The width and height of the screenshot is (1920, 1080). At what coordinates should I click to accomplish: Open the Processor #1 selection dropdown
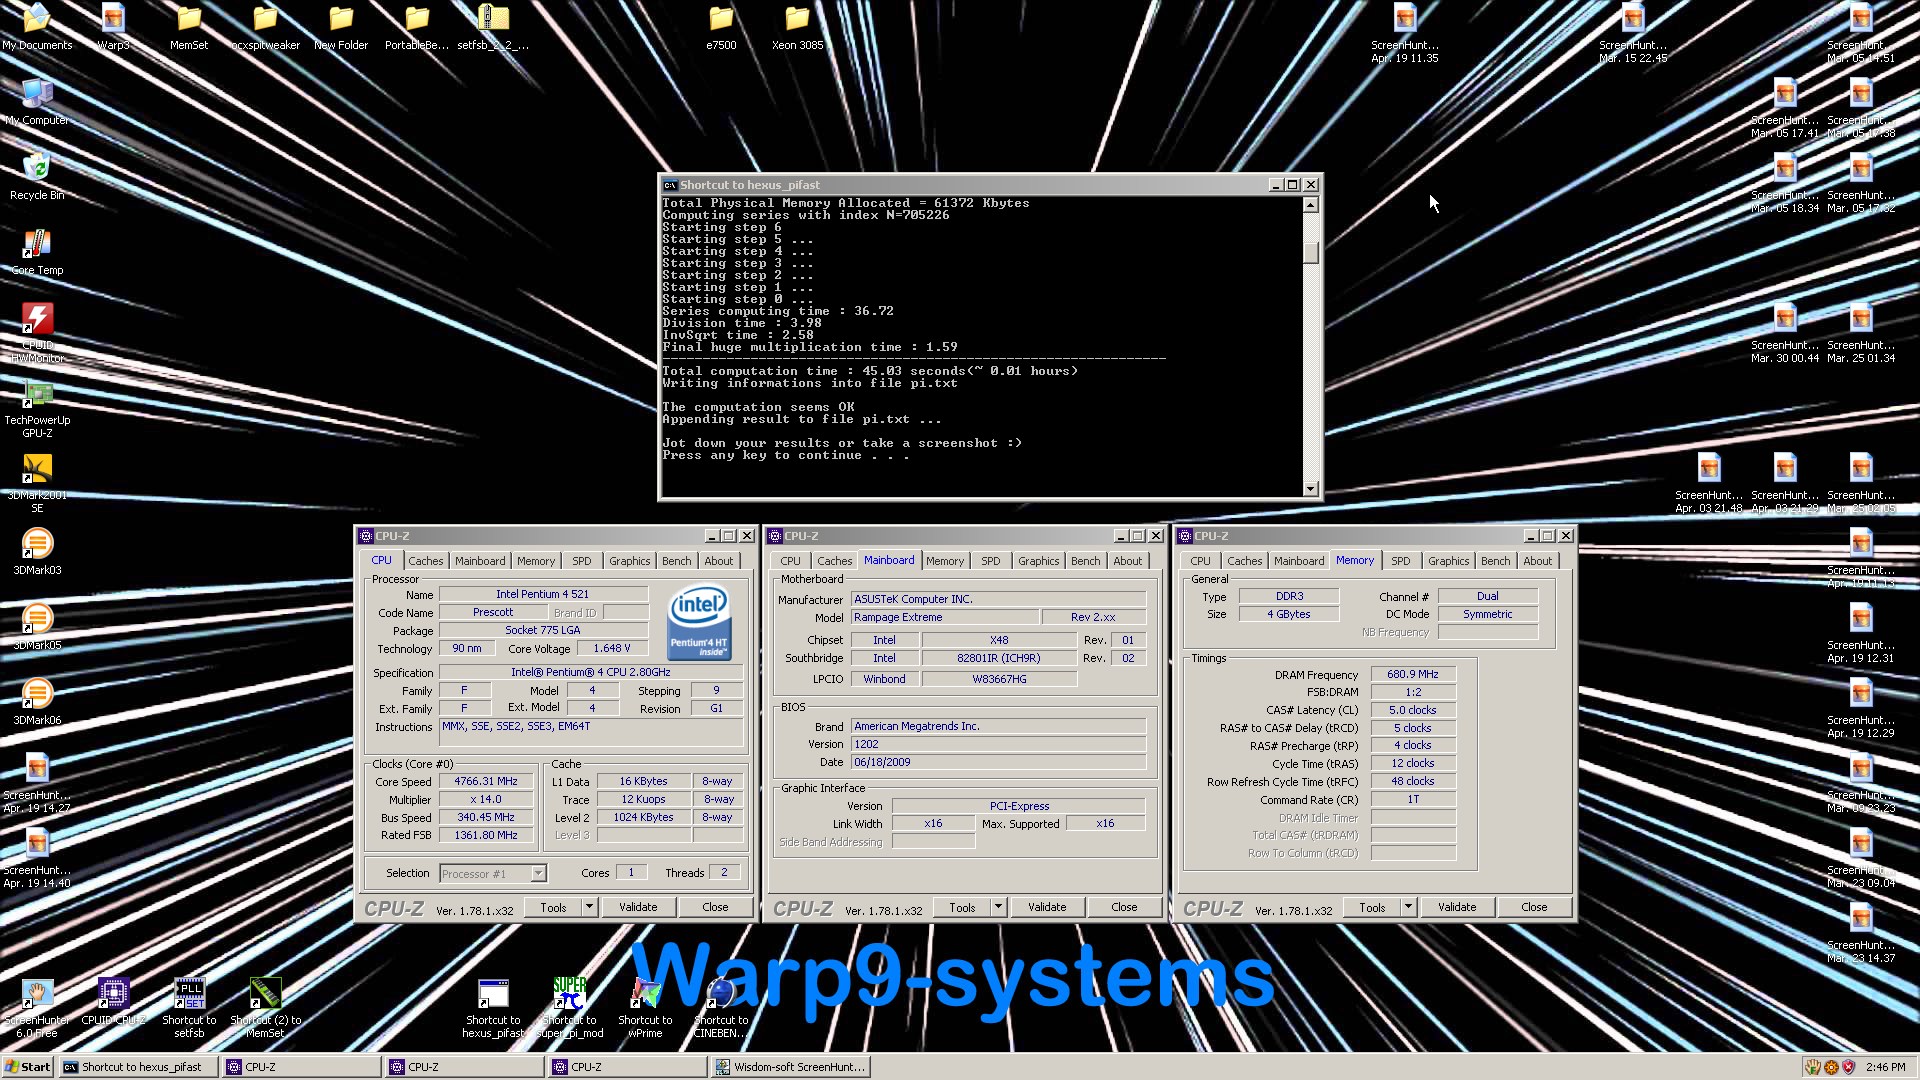(493, 873)
